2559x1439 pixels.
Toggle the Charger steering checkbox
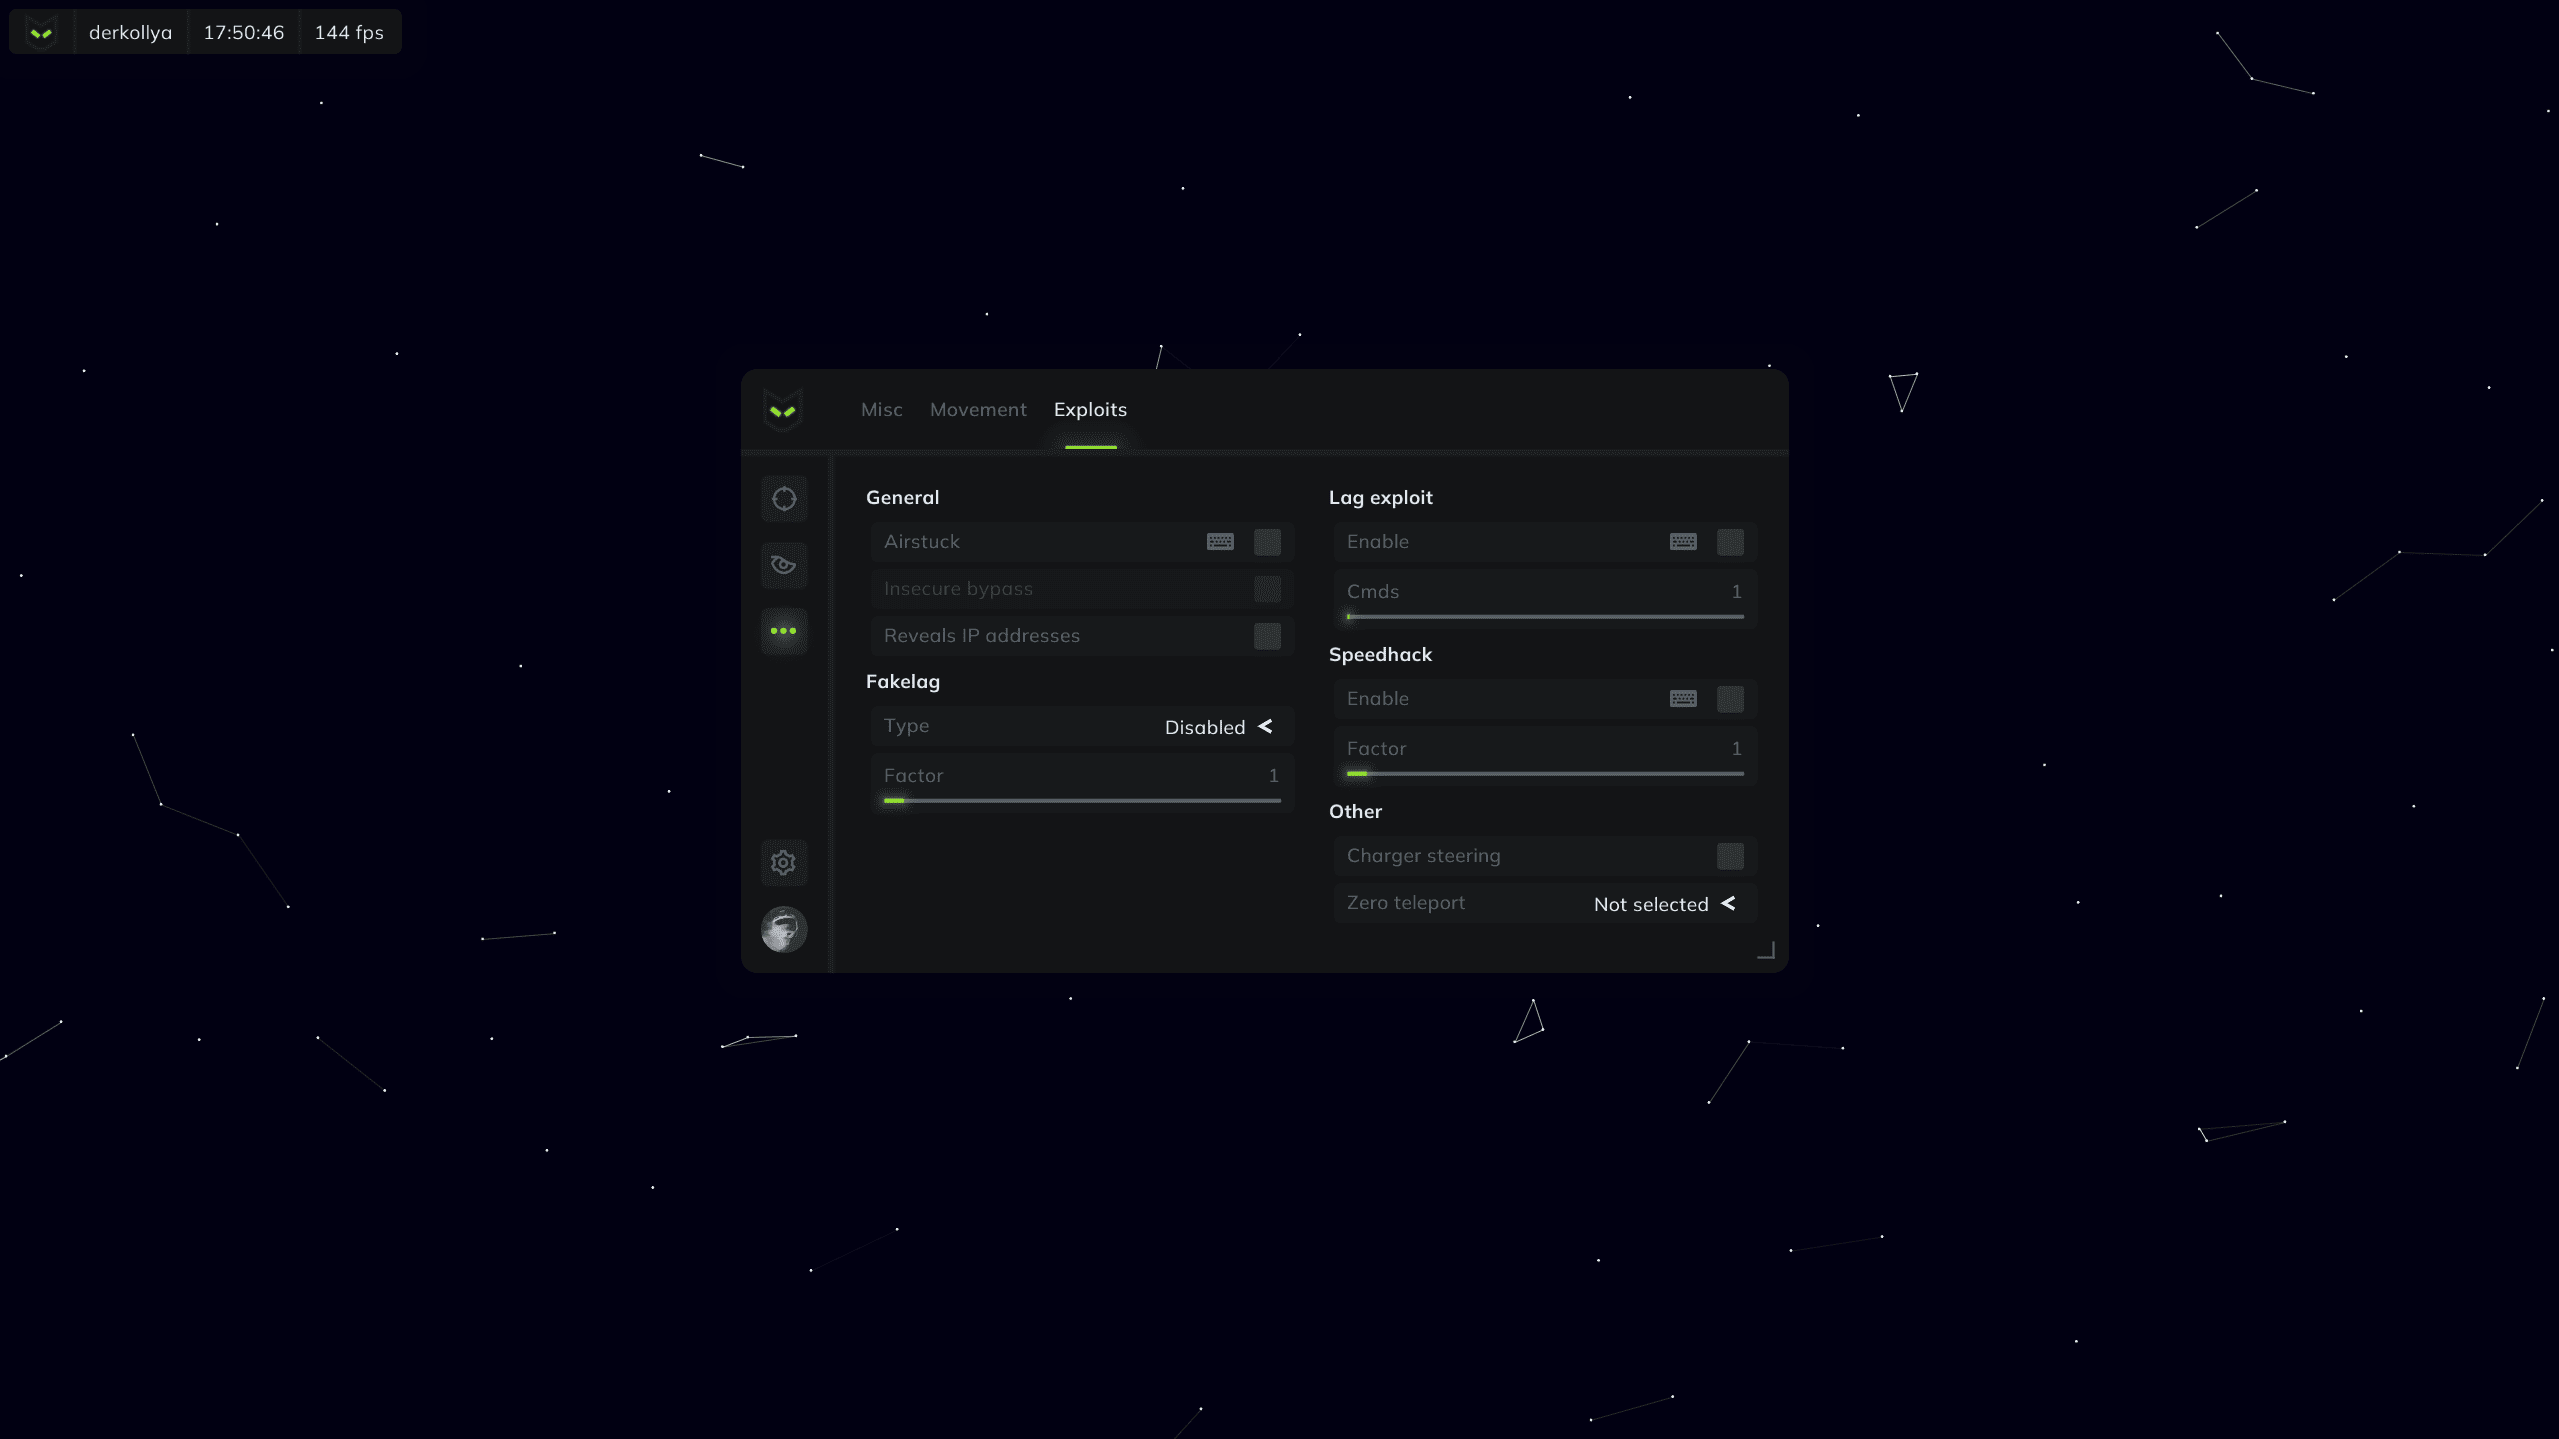[1729, 856]
